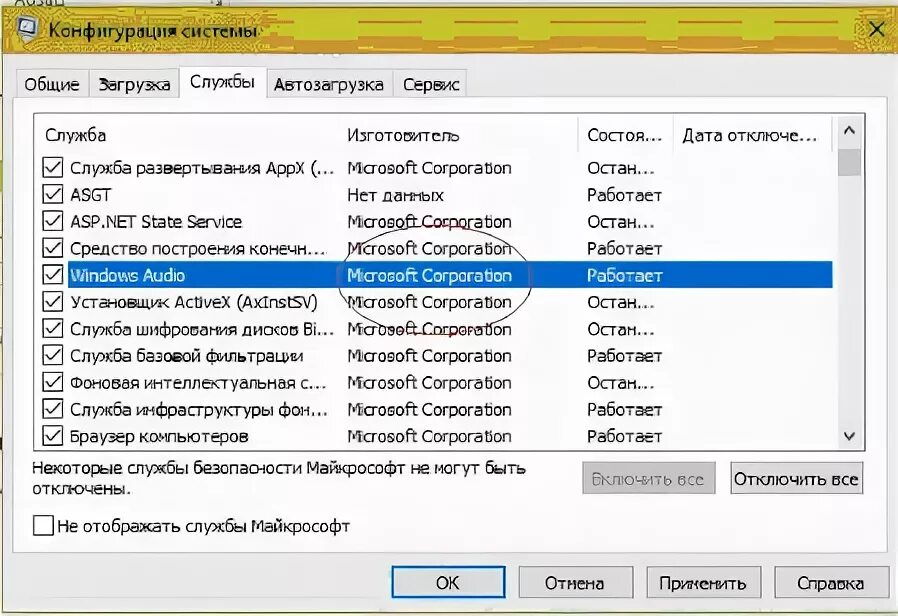898x616 pixels.
Task: Click Работает status of ASGT
Action: [x=624, y=195]
